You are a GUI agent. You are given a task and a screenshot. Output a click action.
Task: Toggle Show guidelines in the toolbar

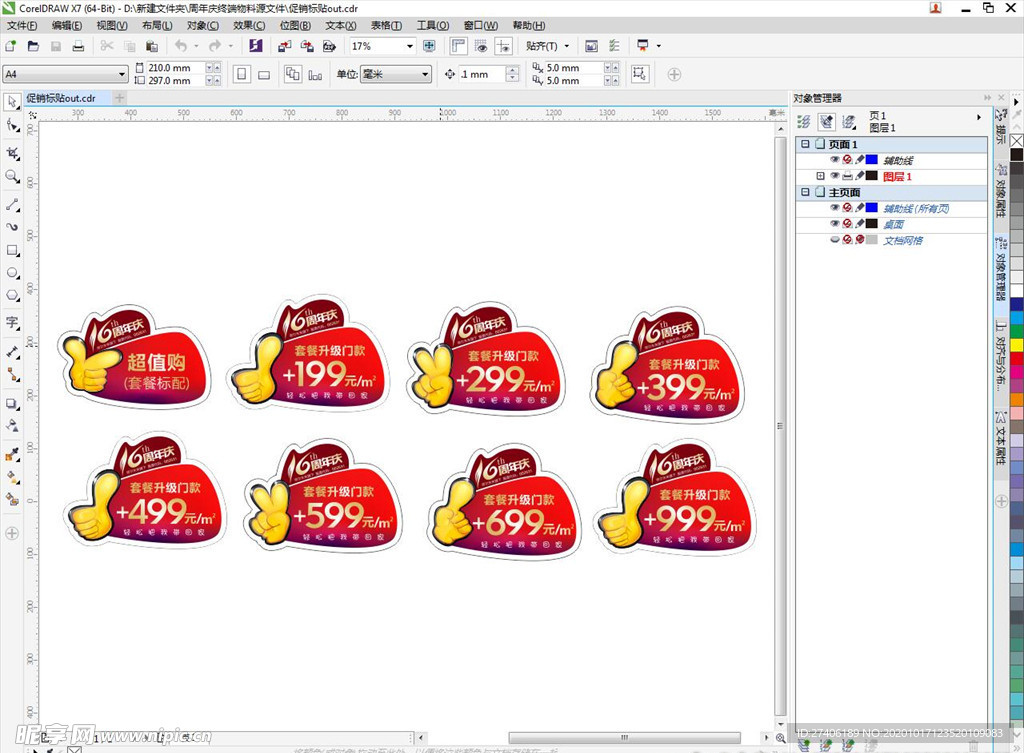point(504,46)
